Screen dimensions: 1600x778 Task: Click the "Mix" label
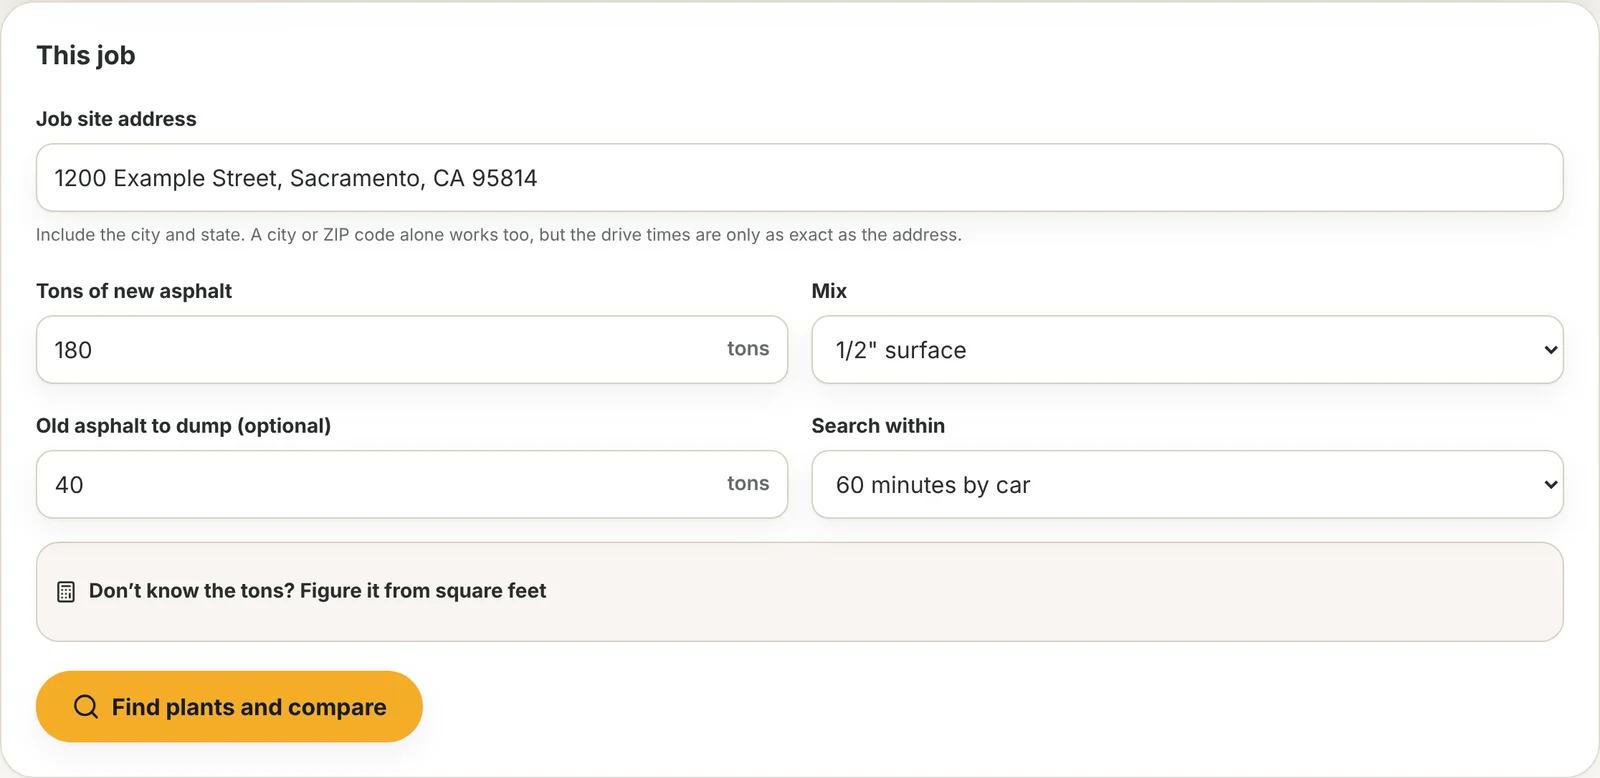829,291
